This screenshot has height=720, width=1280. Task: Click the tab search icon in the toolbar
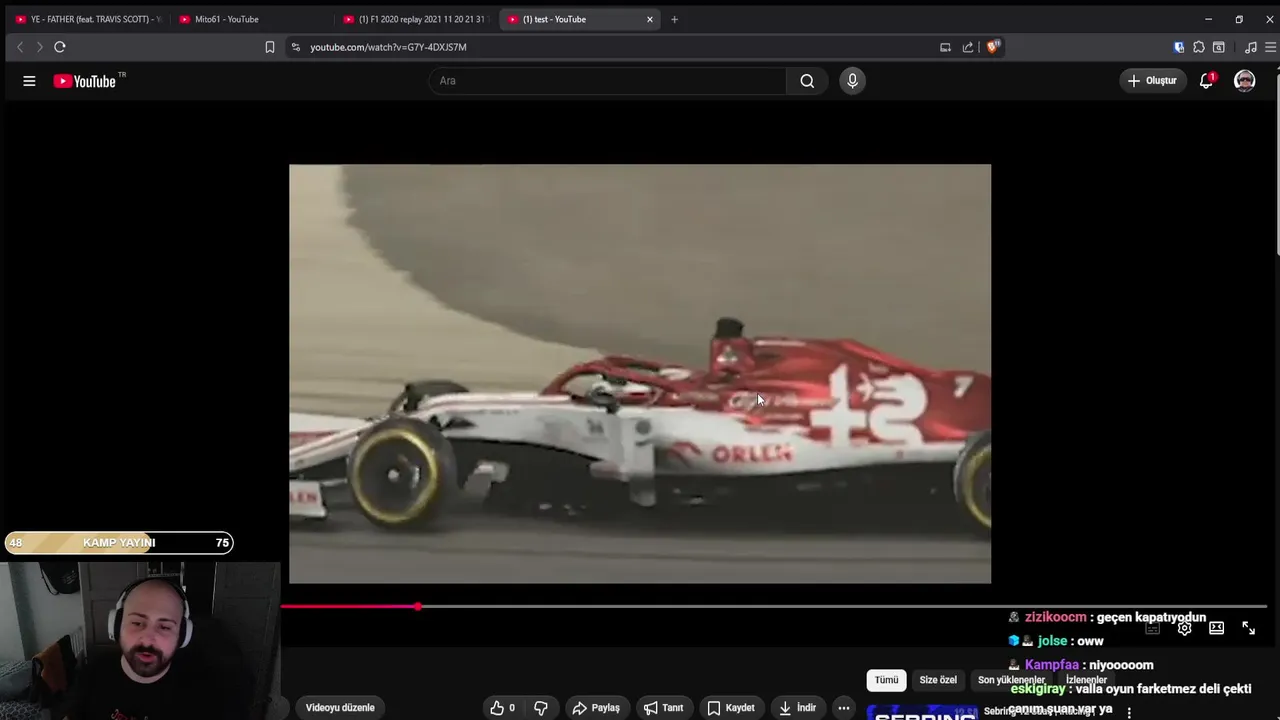click(x=1219, y=47)
